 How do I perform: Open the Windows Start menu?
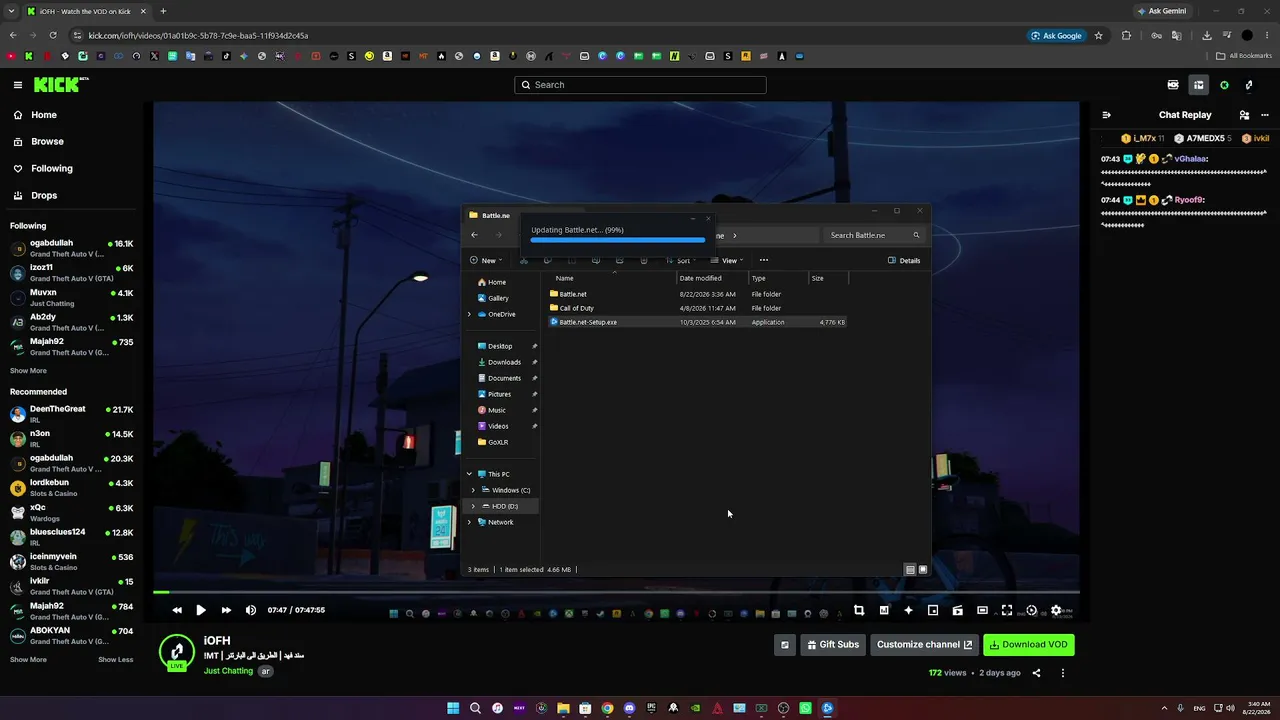453,708
